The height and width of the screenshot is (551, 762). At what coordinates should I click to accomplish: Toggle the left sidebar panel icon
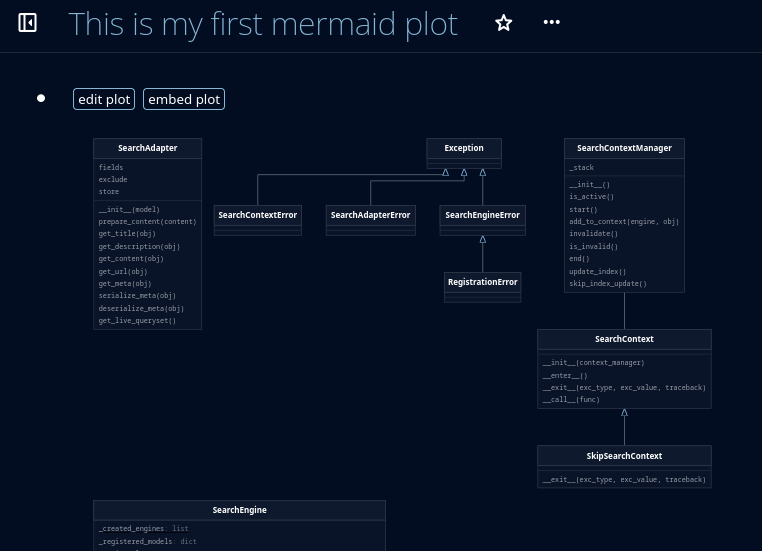(27, 23)
